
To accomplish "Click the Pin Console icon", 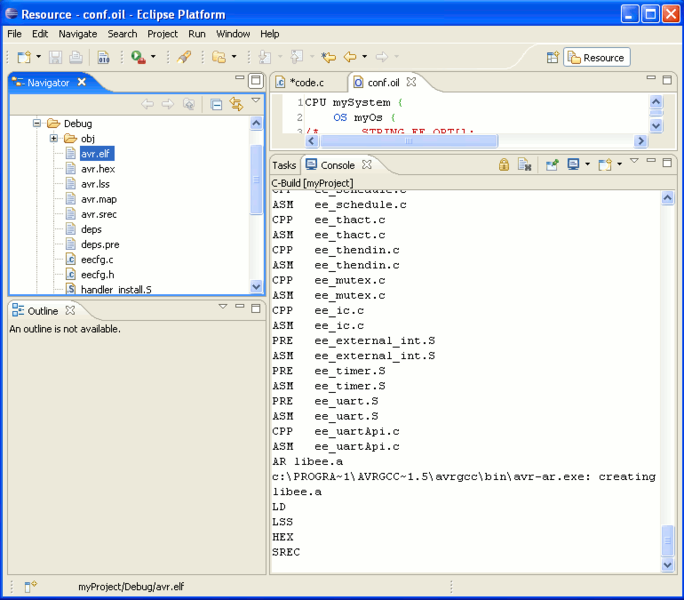I will point(552,165).
